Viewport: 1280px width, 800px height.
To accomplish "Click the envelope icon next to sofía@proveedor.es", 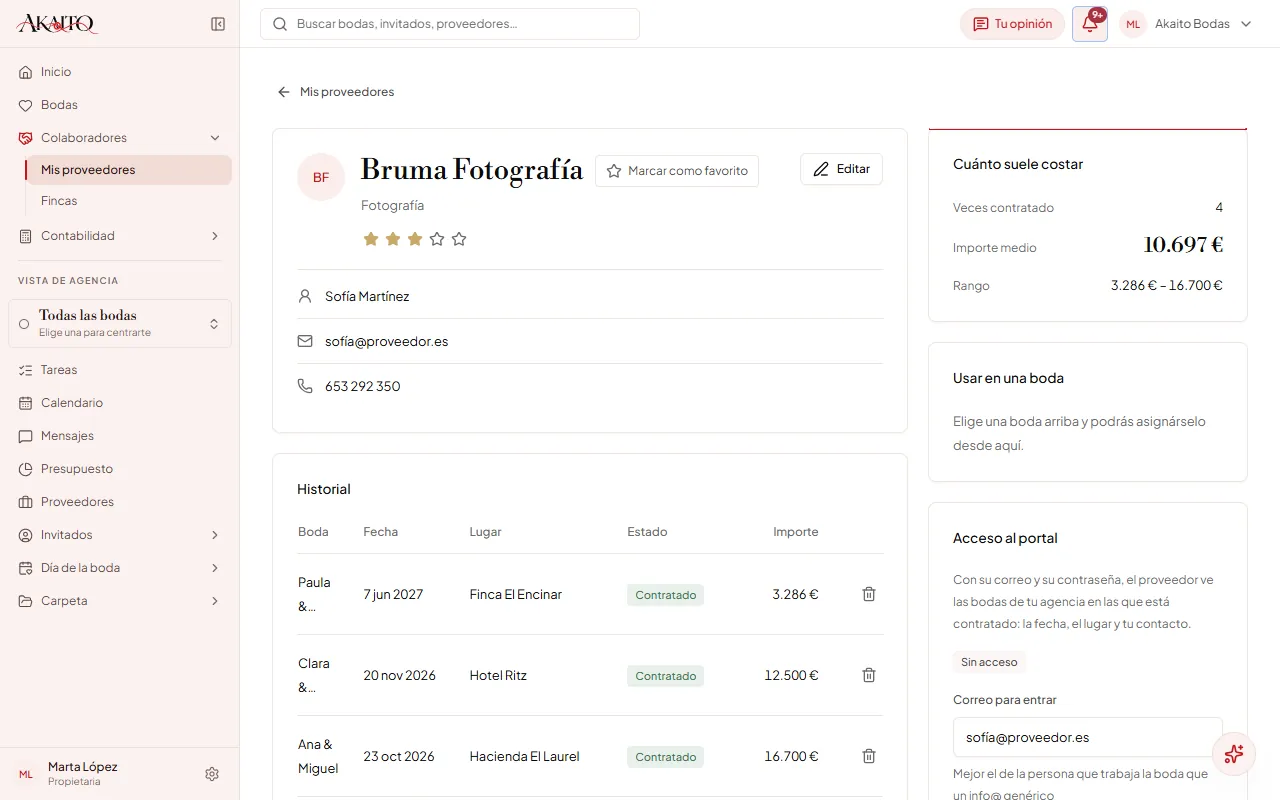I will click(305, 341).
